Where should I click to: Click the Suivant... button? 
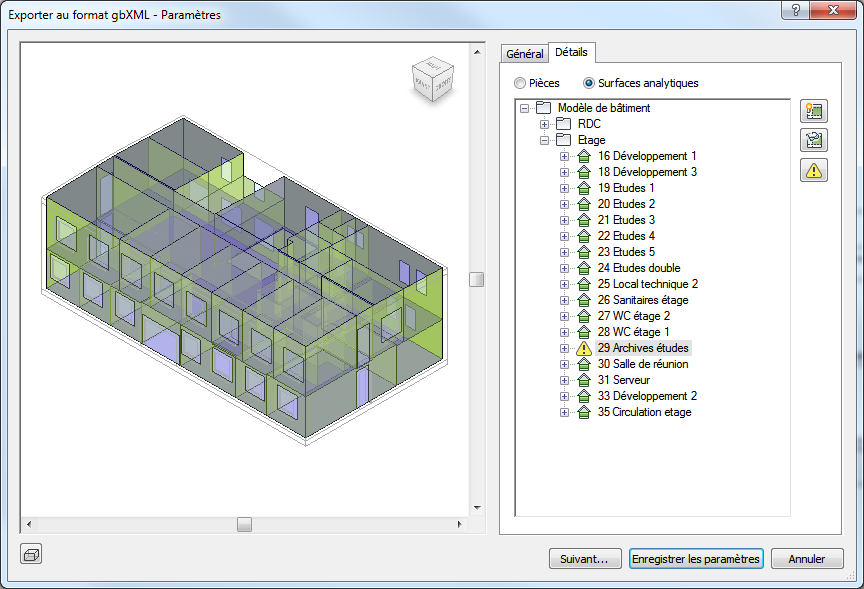585,559
